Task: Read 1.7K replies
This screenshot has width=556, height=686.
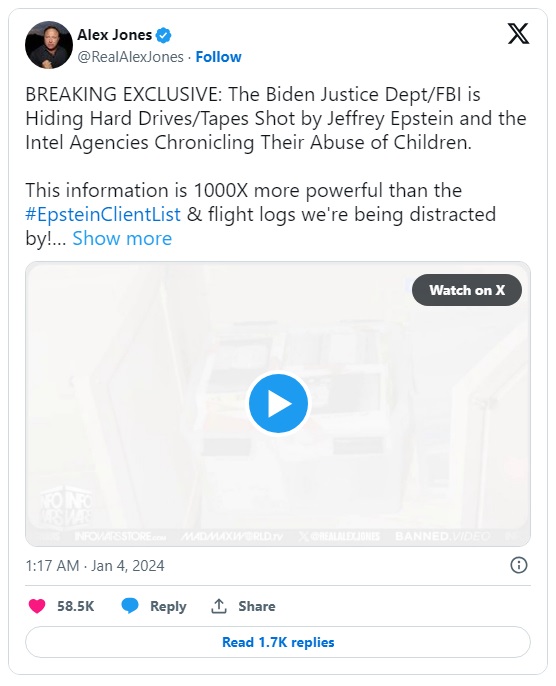Action: 278,642
